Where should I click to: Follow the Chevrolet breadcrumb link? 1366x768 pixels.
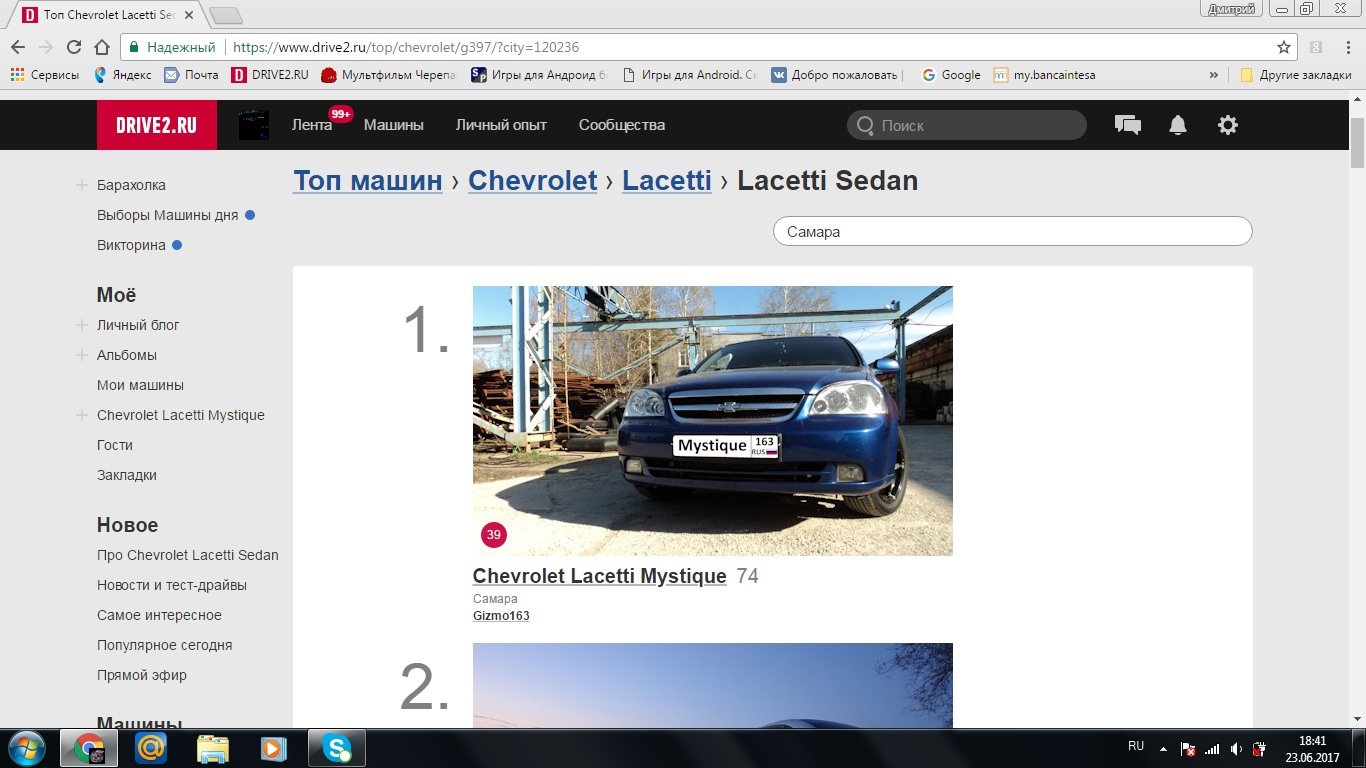click(533, 181)
